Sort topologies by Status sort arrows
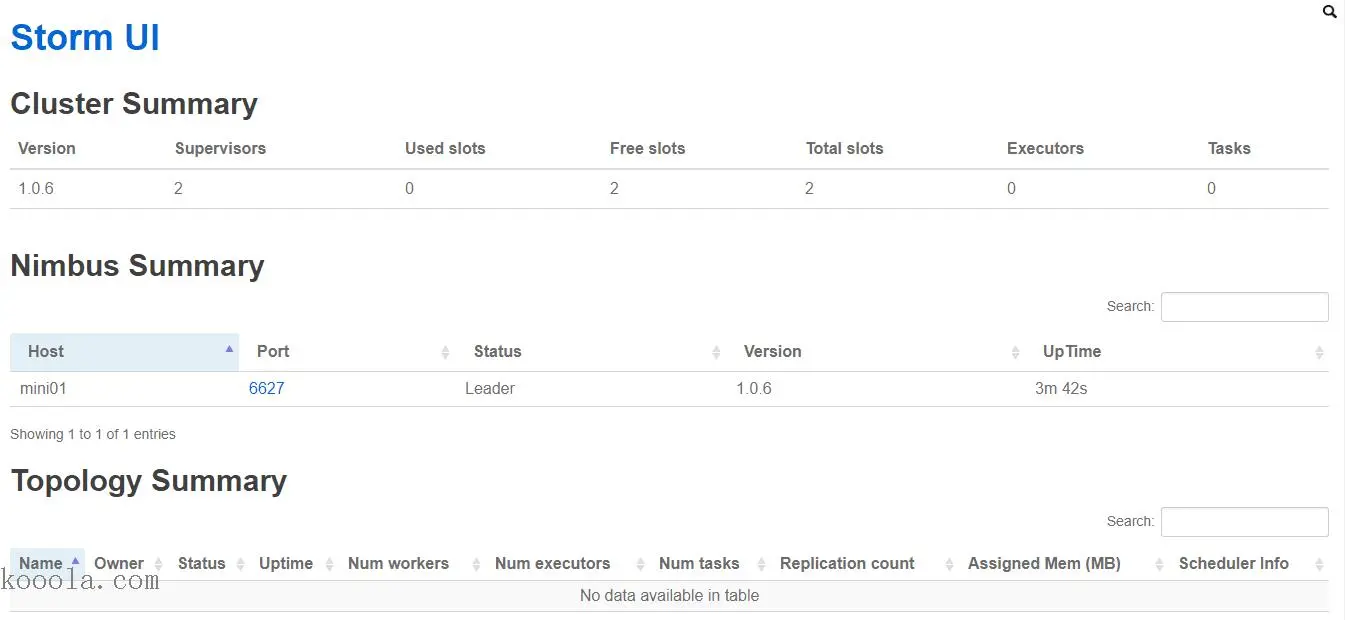 pyautogui.click(x=240, y=564)
